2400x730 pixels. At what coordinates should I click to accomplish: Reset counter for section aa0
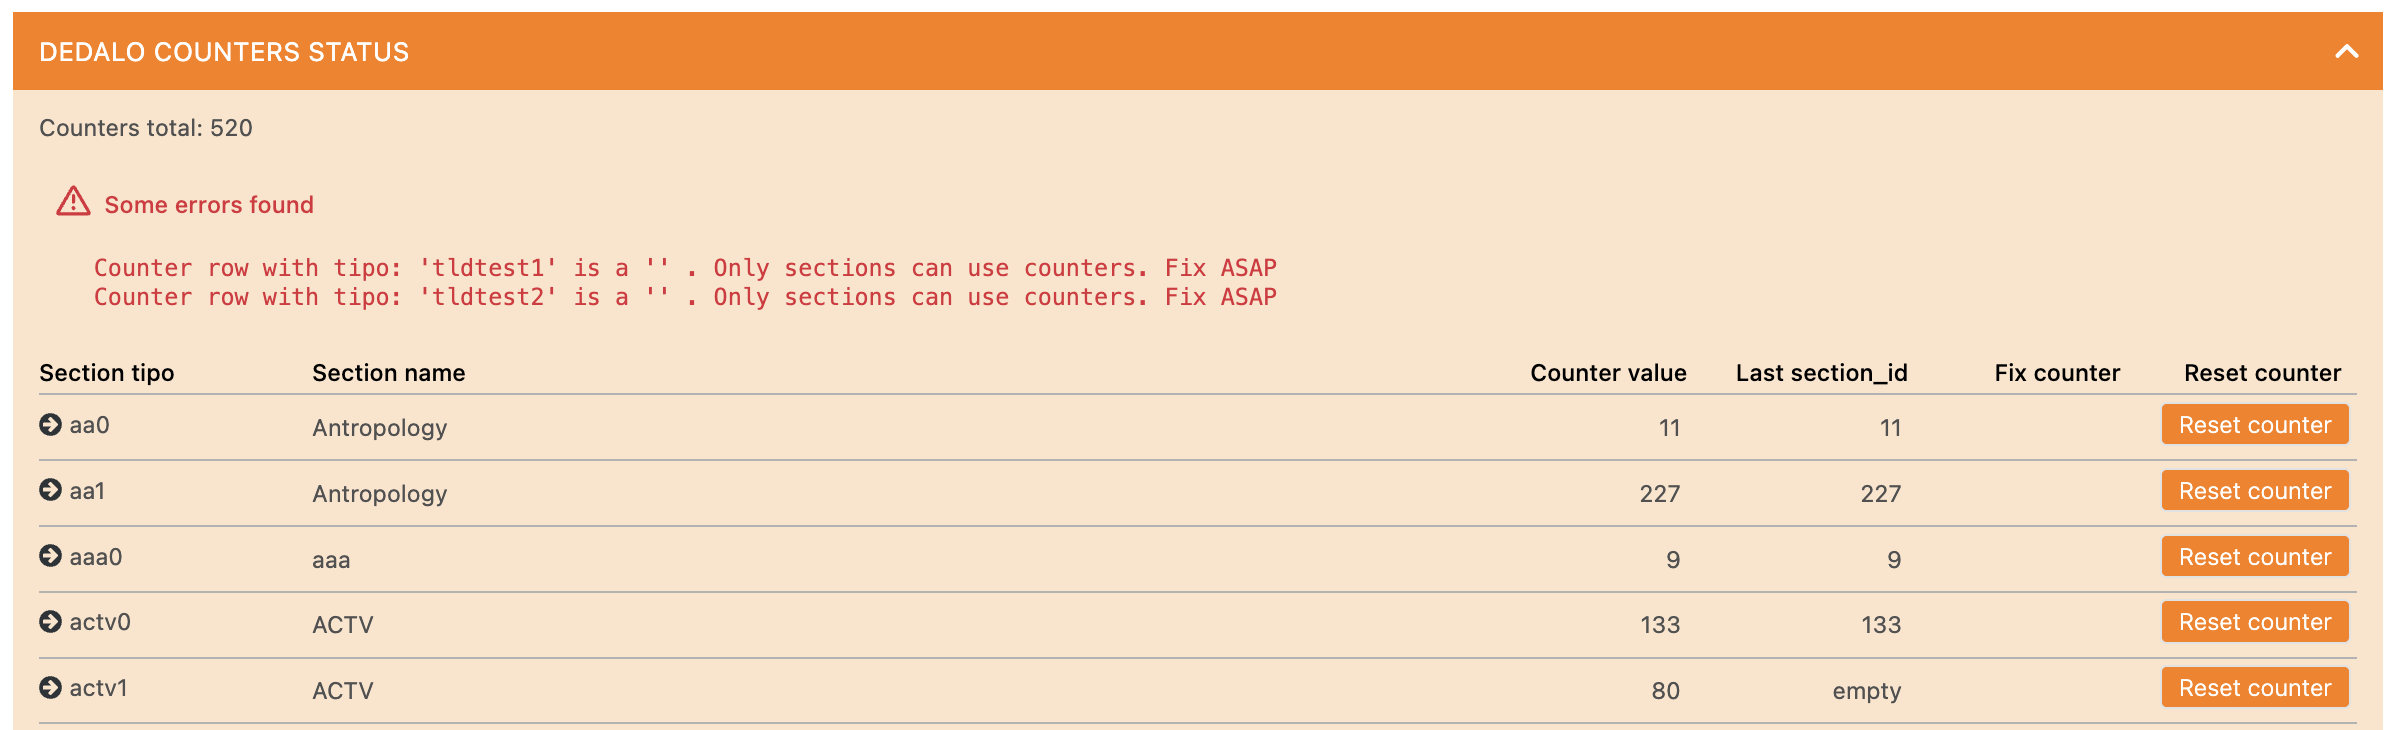click(x=2254, y=424)
